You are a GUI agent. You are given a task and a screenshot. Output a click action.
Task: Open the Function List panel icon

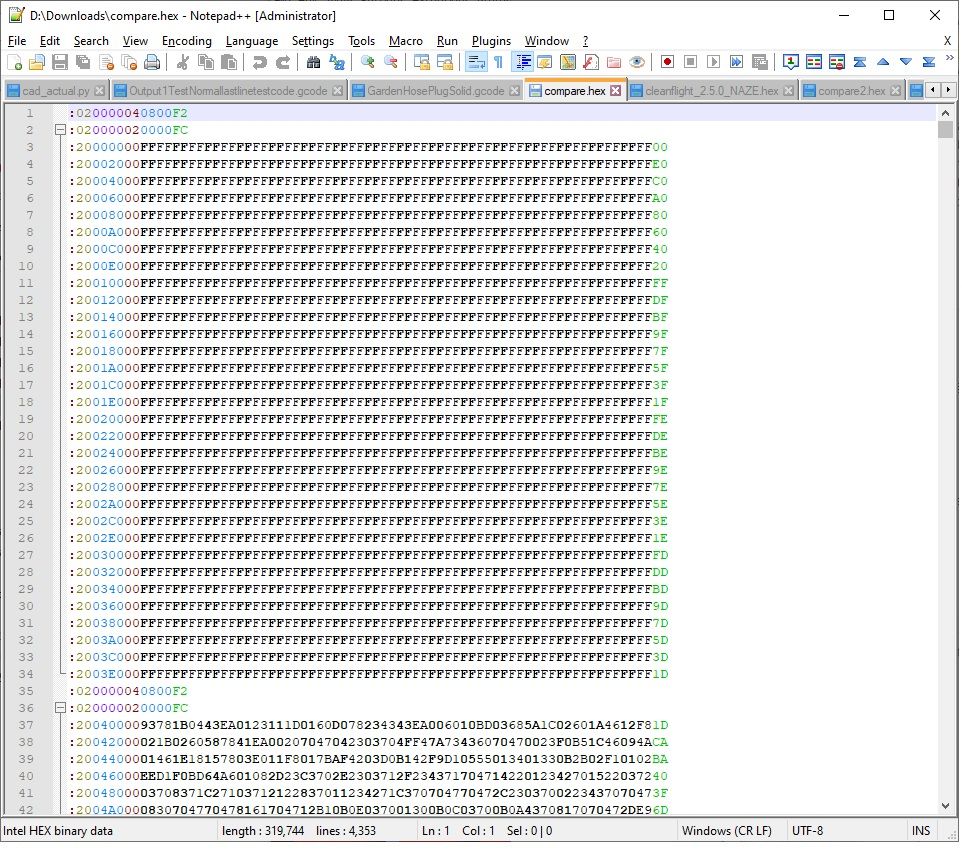click(x=591, y=62)
